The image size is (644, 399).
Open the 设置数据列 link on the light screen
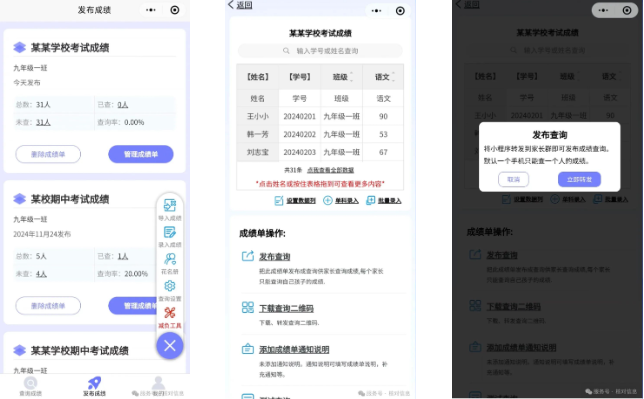[301, 201]
